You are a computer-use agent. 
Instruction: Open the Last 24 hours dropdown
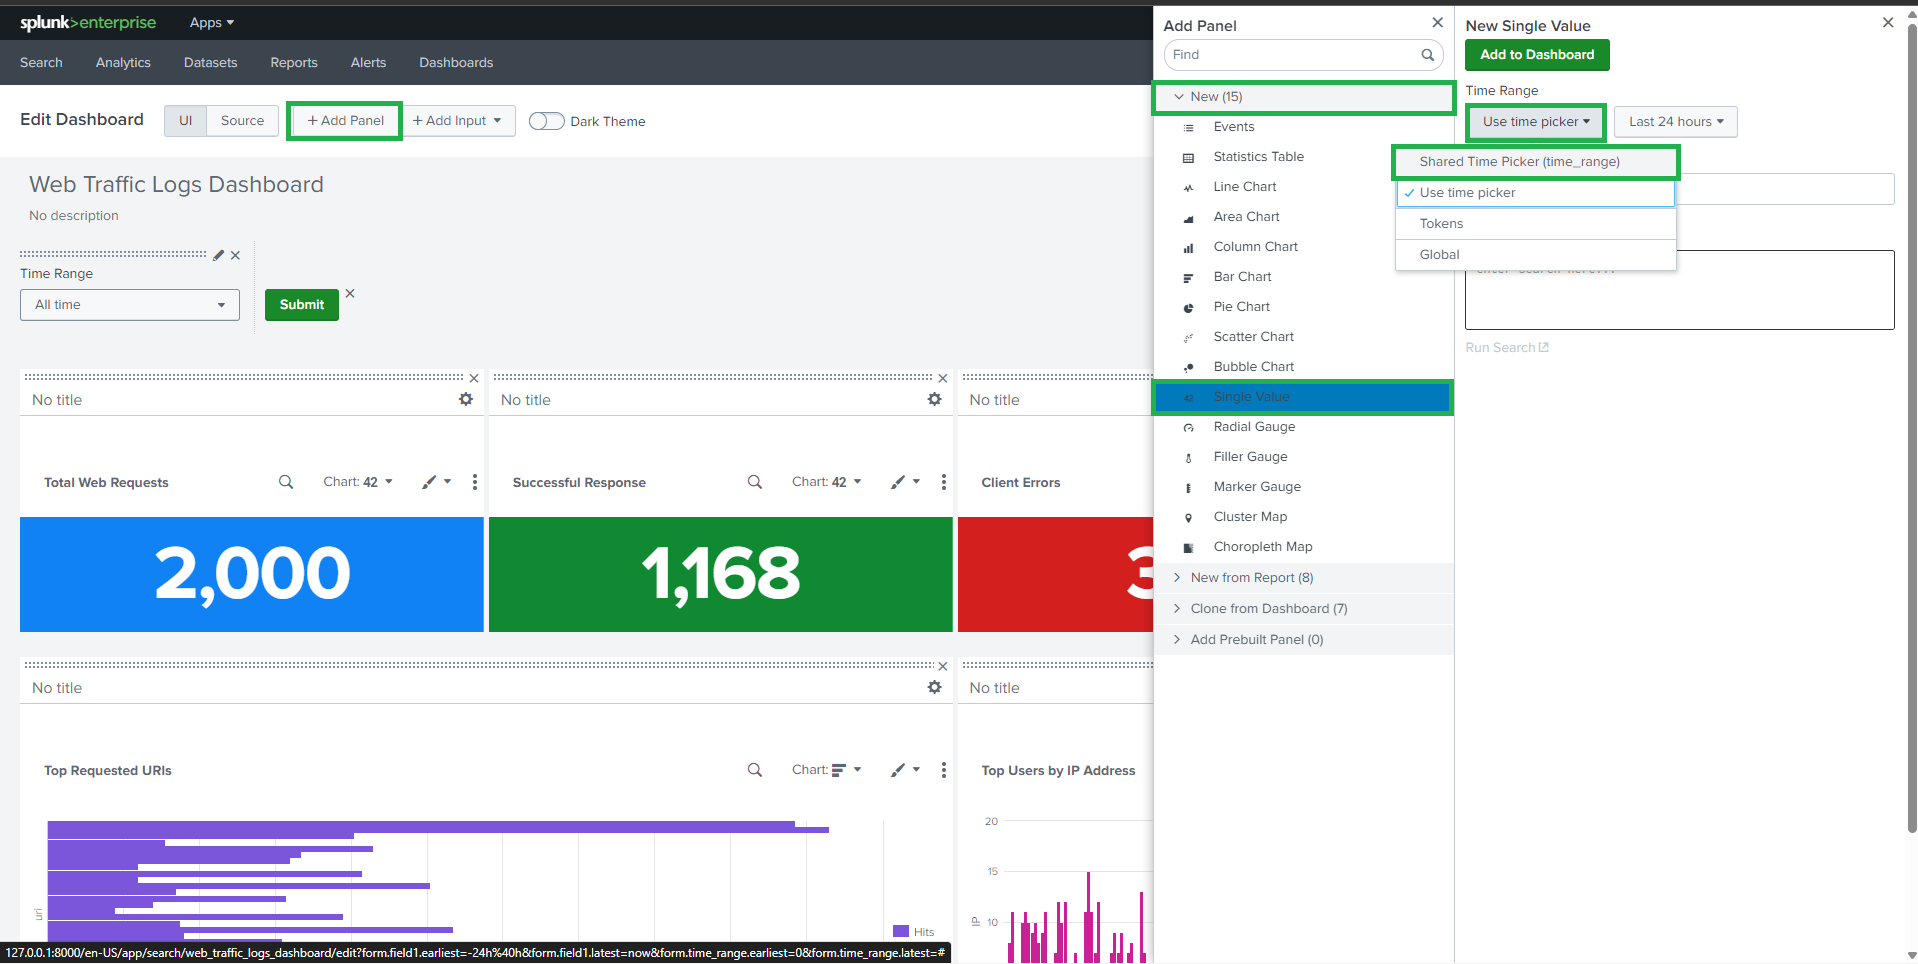click(1675, 122)
